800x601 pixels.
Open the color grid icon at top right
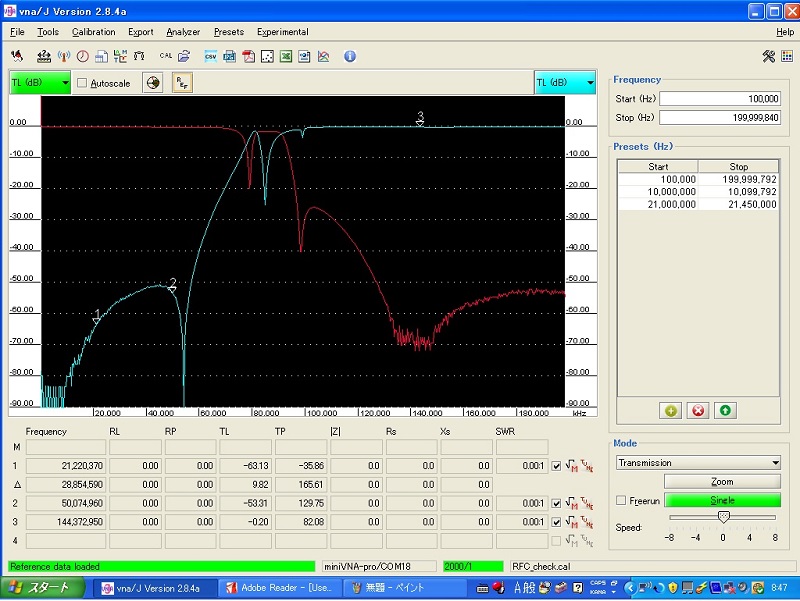point(787,56)
